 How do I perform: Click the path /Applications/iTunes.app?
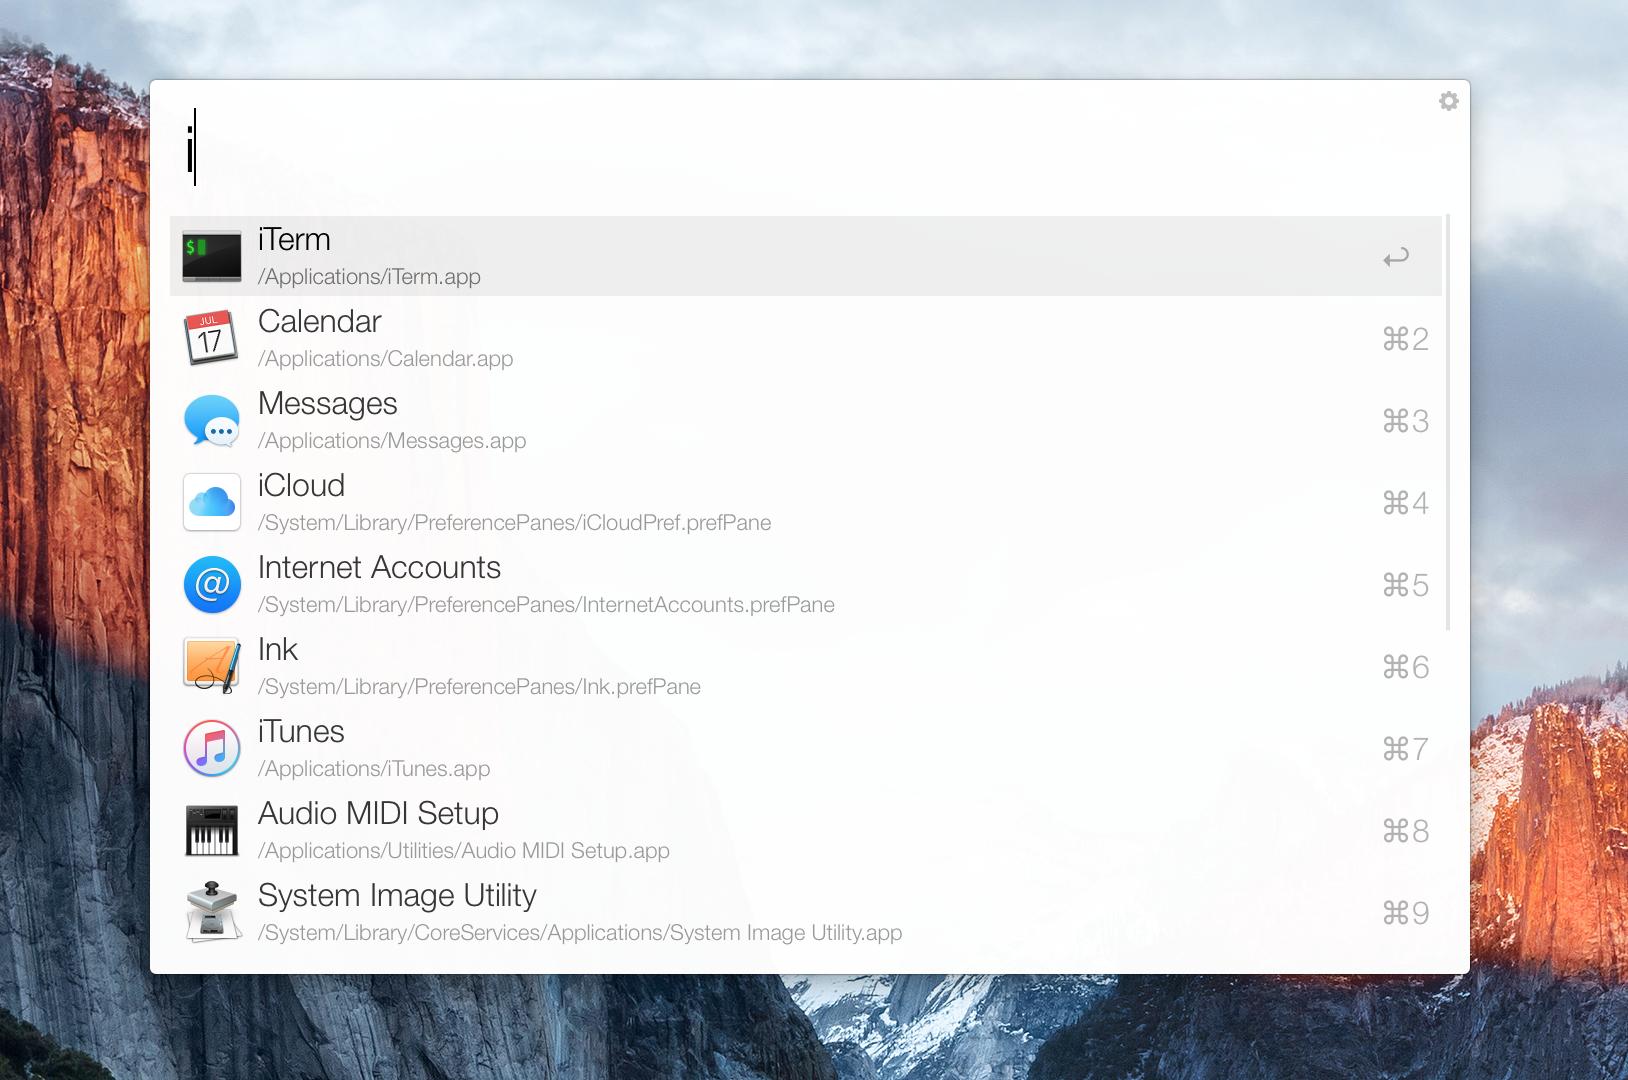click(374, 769)
